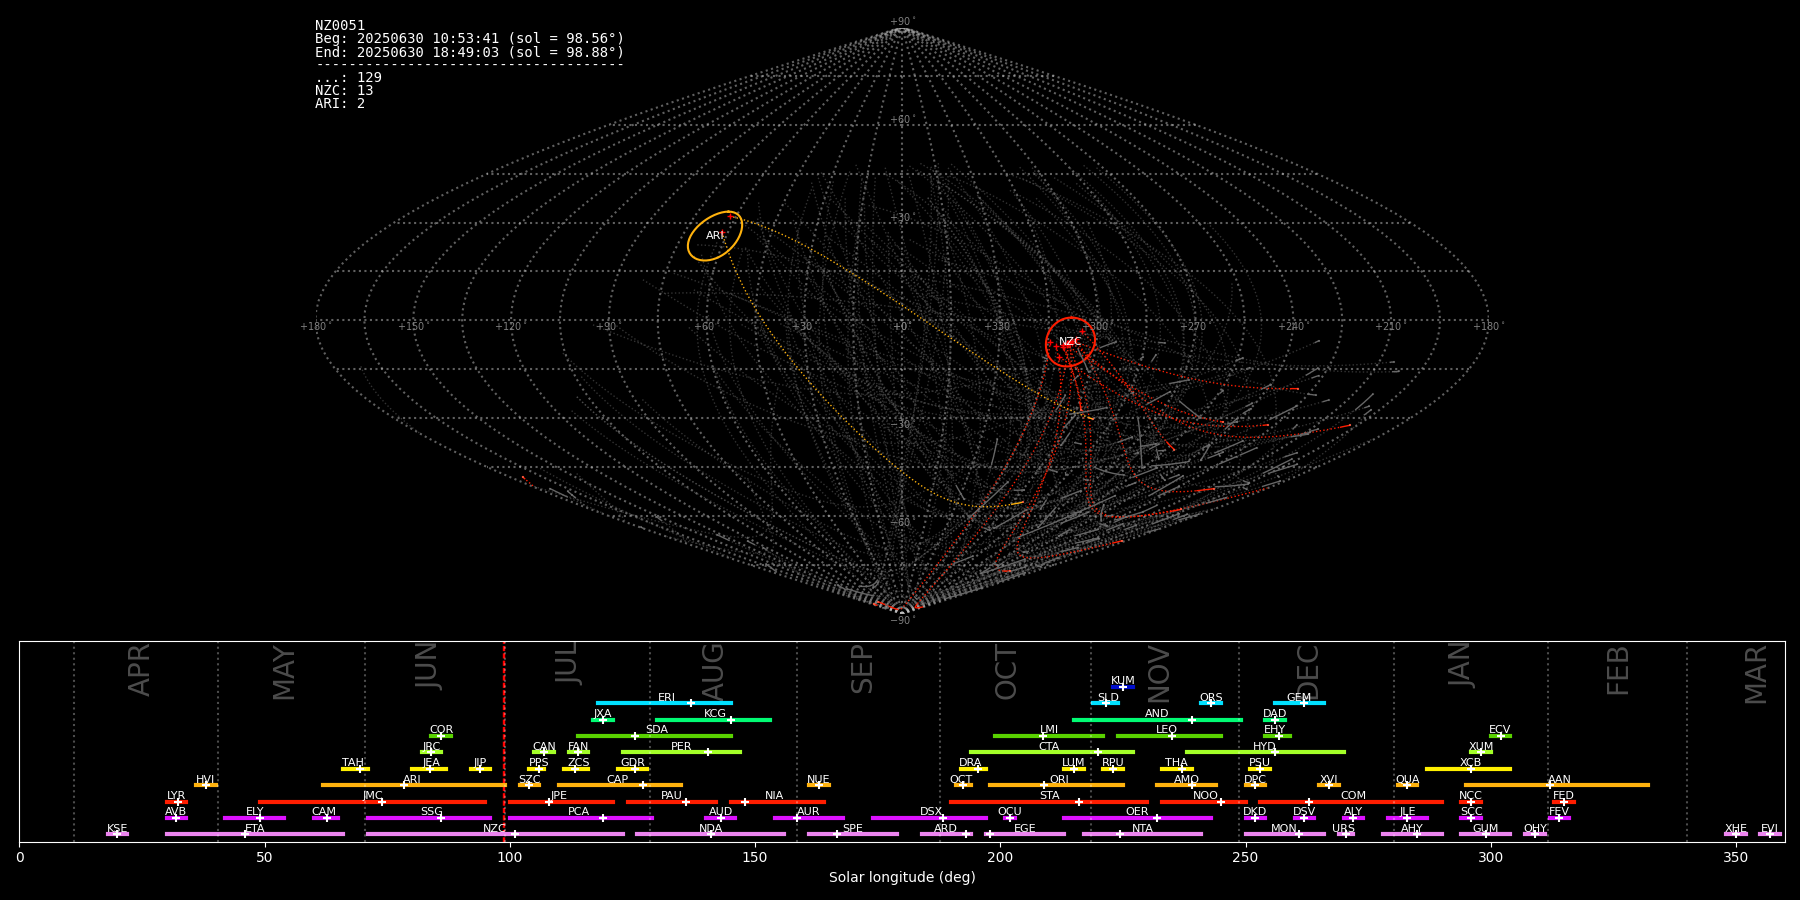This screenshot has width=1800, height=900.
Task: Click the red dashed current solar longitude line
Action: click(504, 741)
